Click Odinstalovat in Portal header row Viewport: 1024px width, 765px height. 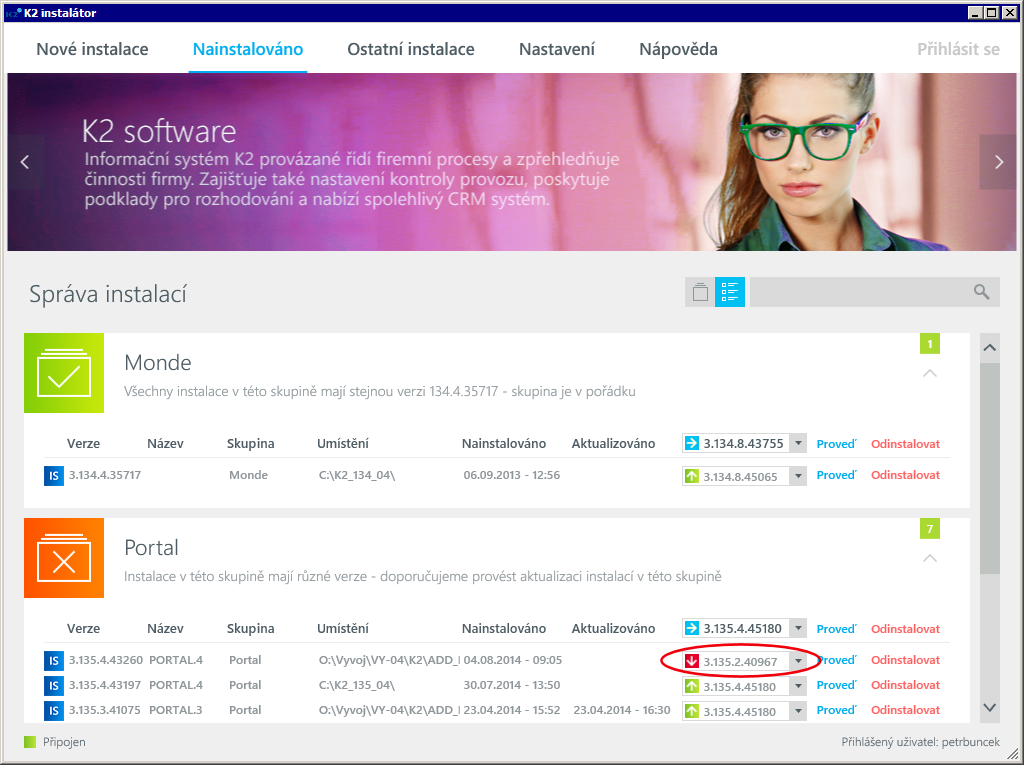pyautogui.click(x=905, y=628)
